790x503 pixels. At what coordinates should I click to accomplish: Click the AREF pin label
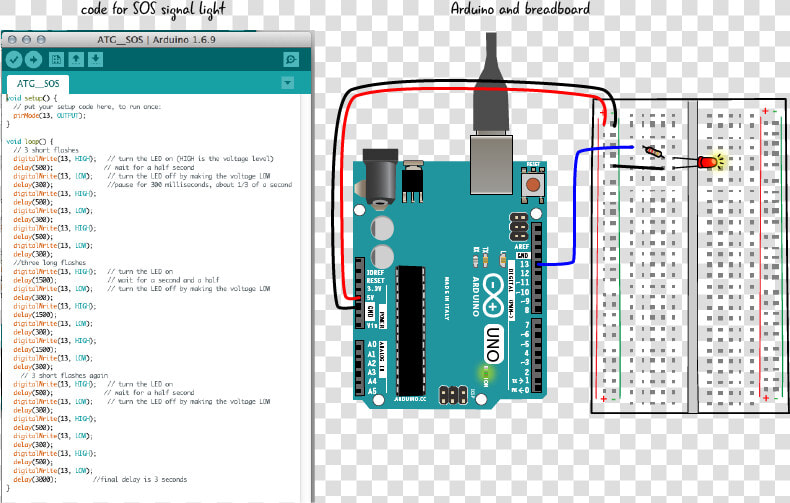click(521, 246)
